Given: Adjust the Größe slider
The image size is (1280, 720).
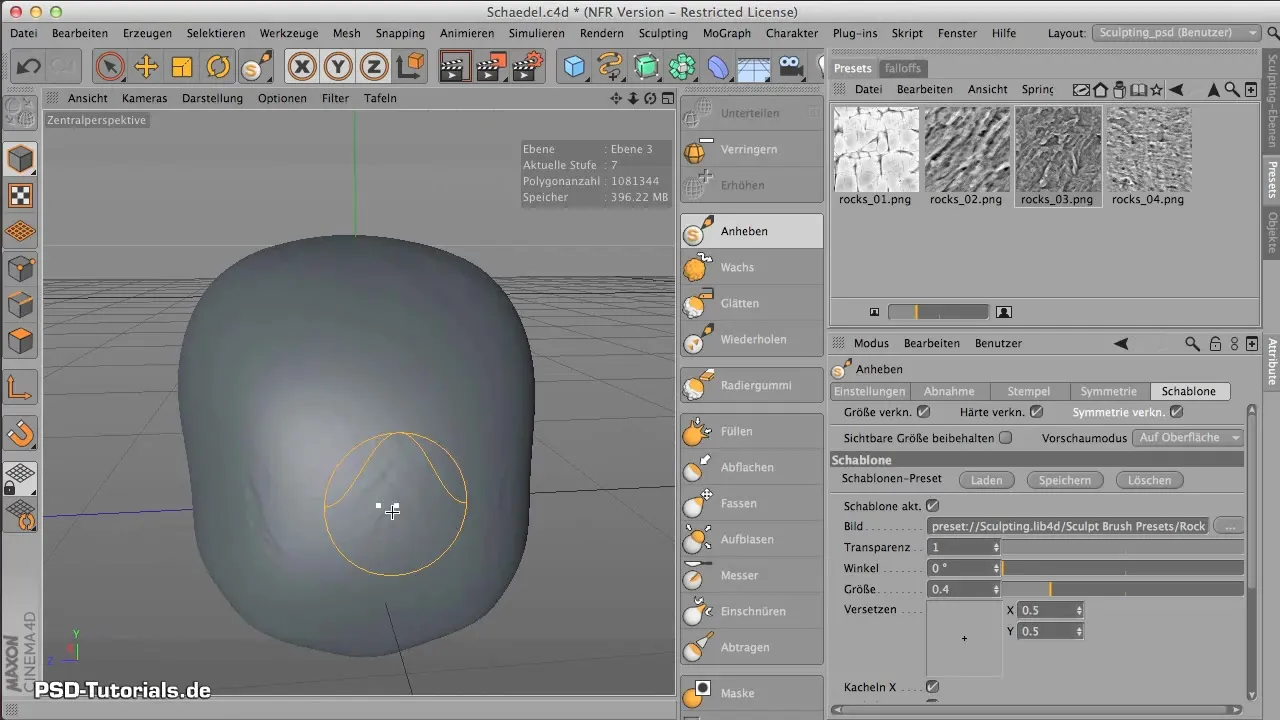Looking at the screenshot, I should click(1124, 589).
